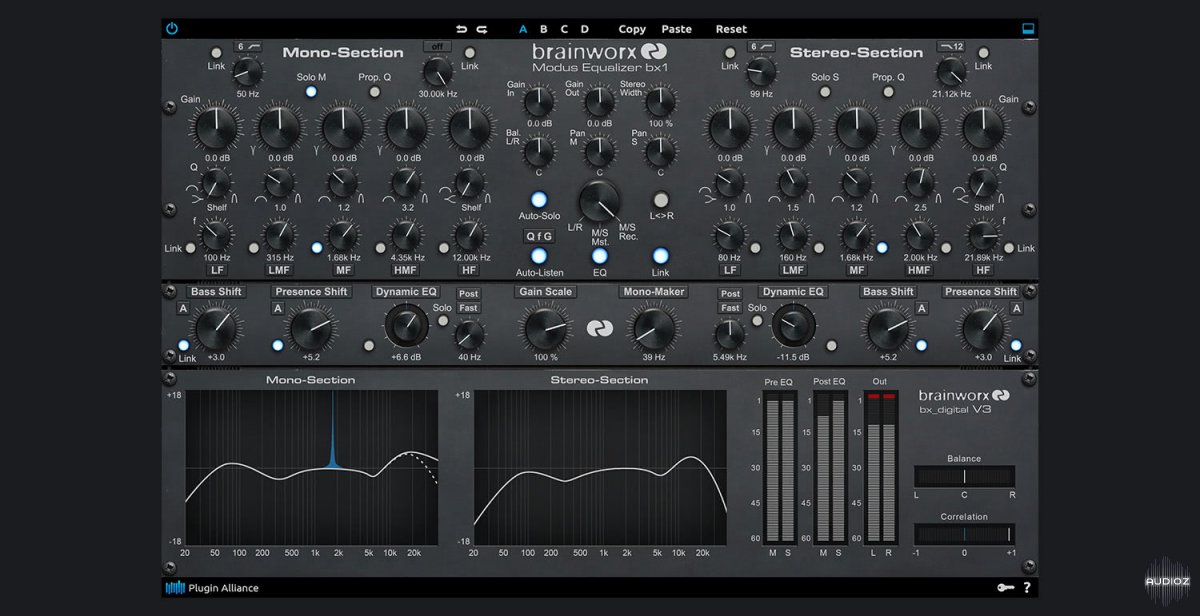The height and width of the screenshot is (616, 1200).
Task: Click the Stereo-Section HF 21.89k Hz frequency knob
Action: click(x=983, y=236)
